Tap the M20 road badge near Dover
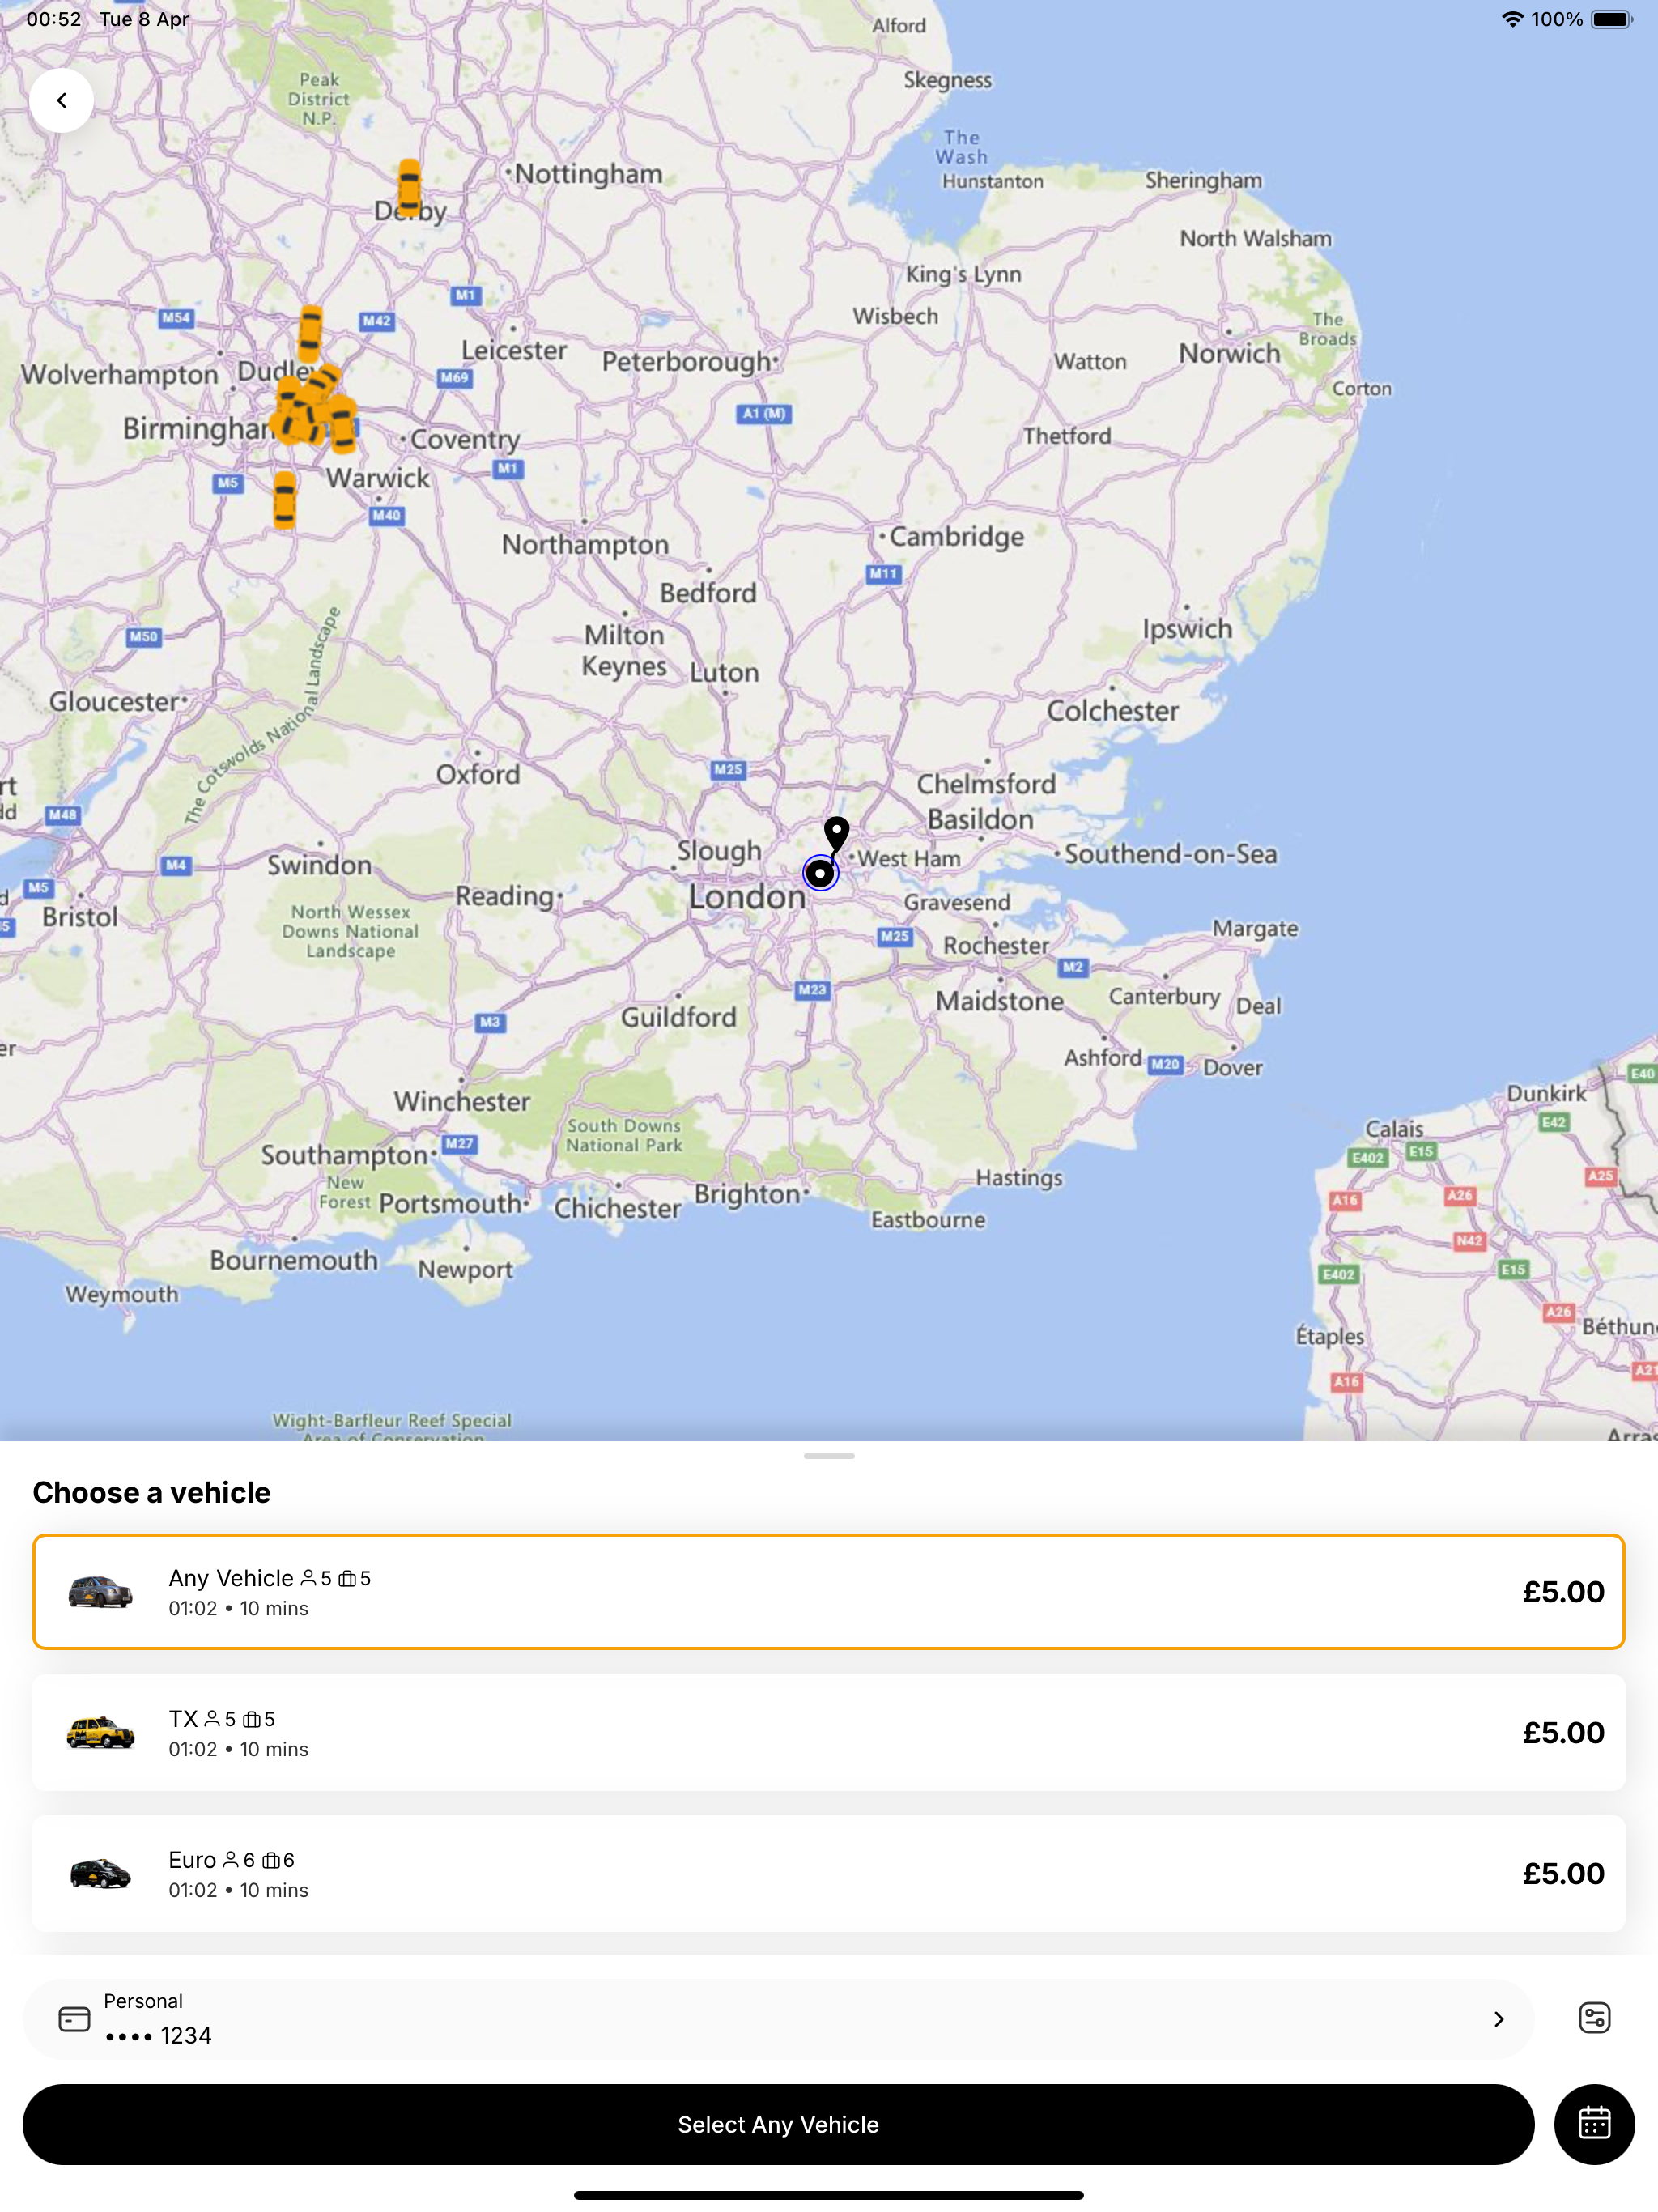Image resolution: width=1658 pixels, height=2212 pixels. pos(1165,1064)
